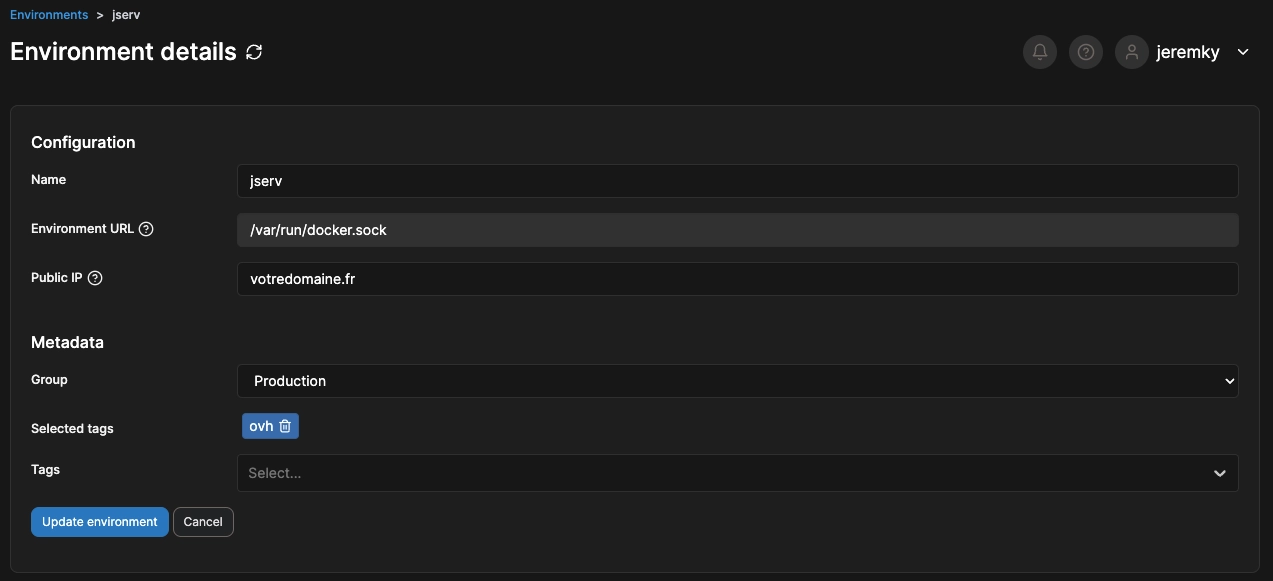Image resolution: width=1273 pixels, height=581 pixels.
Task: Go to the Environments breadcrumb link
Action: pyautogui.click(x=49, y=15)
